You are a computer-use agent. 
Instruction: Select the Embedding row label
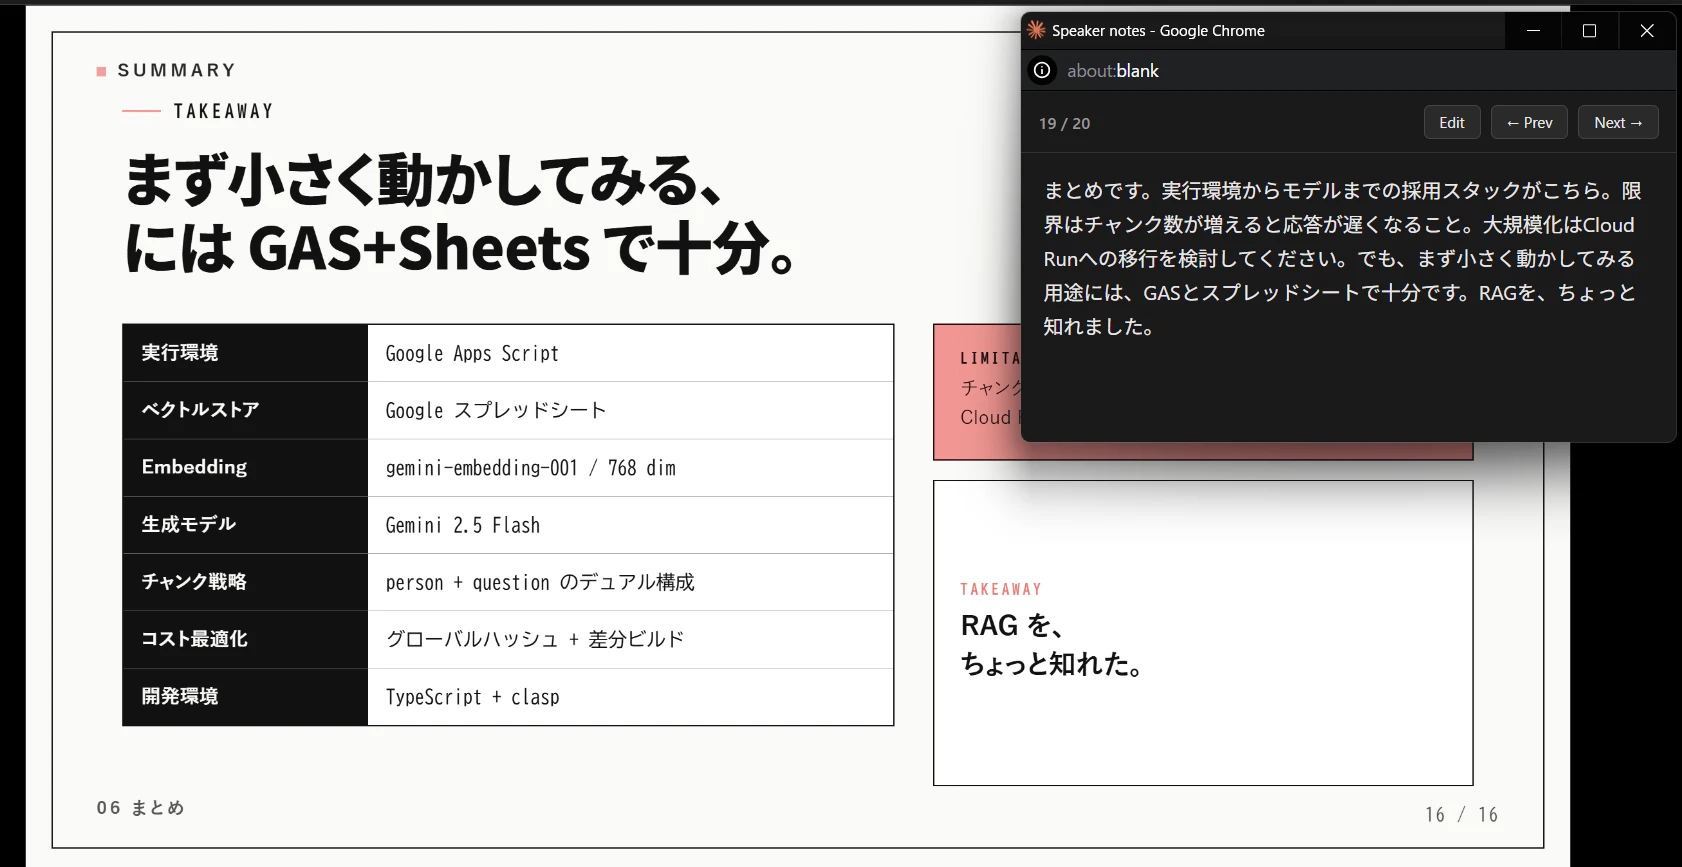click(245, 467)
